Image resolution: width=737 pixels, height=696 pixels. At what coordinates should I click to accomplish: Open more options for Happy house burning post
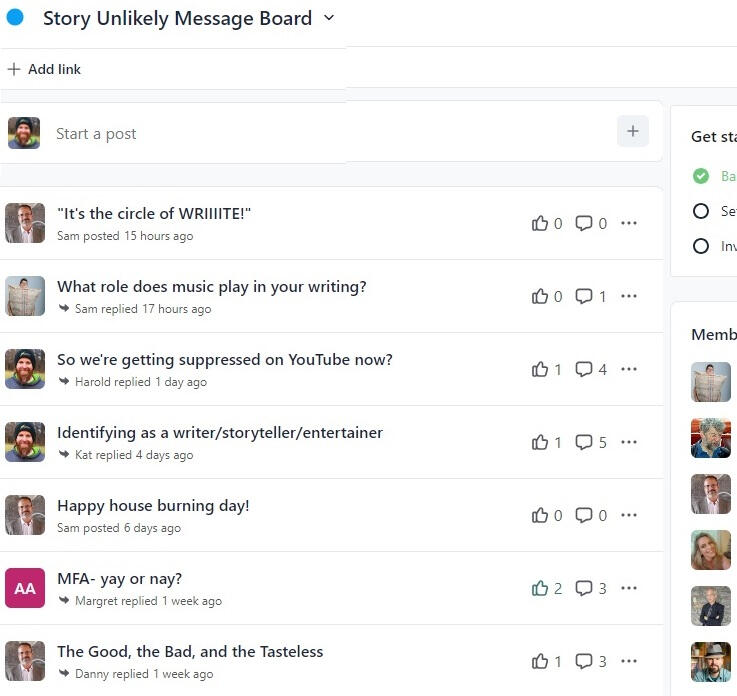629,515
